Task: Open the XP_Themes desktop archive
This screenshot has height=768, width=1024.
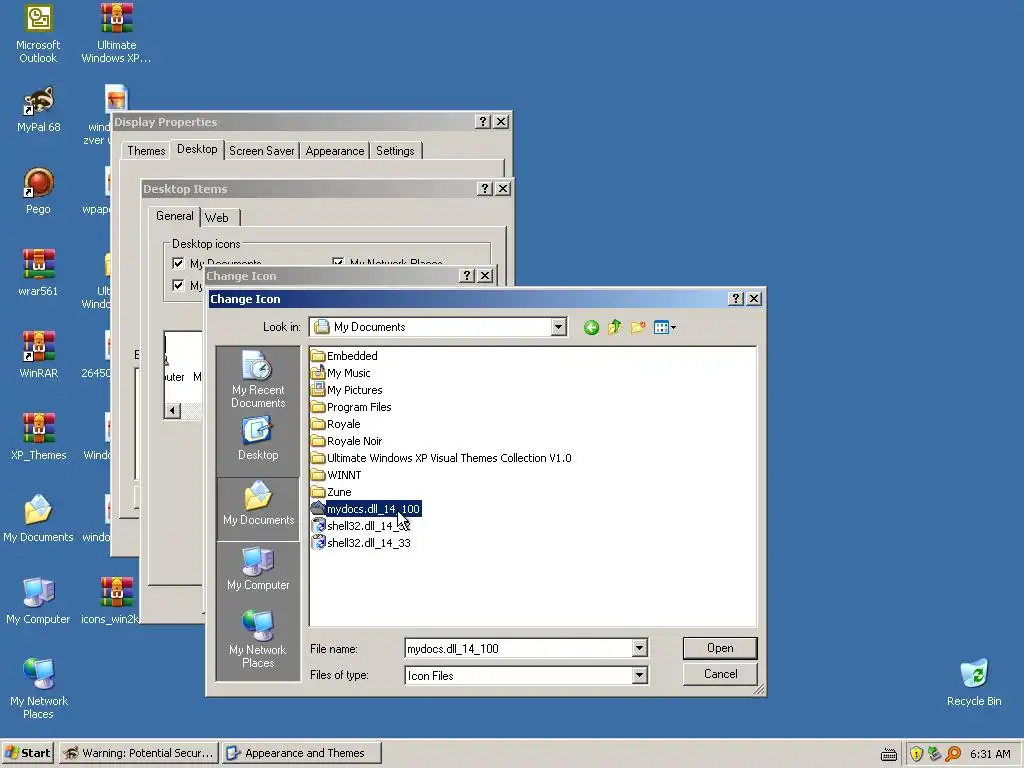Action: [38, 438]
